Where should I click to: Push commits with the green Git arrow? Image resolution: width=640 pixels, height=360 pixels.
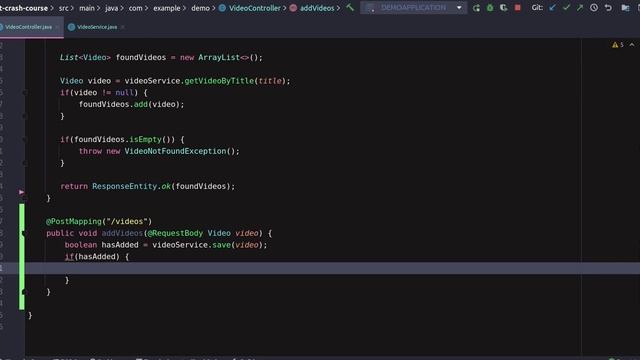[580, 8]
